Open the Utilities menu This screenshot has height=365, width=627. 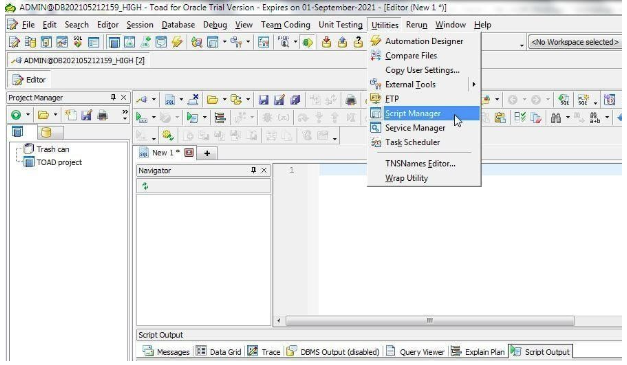pyautogui.click(x=384, y=25)
